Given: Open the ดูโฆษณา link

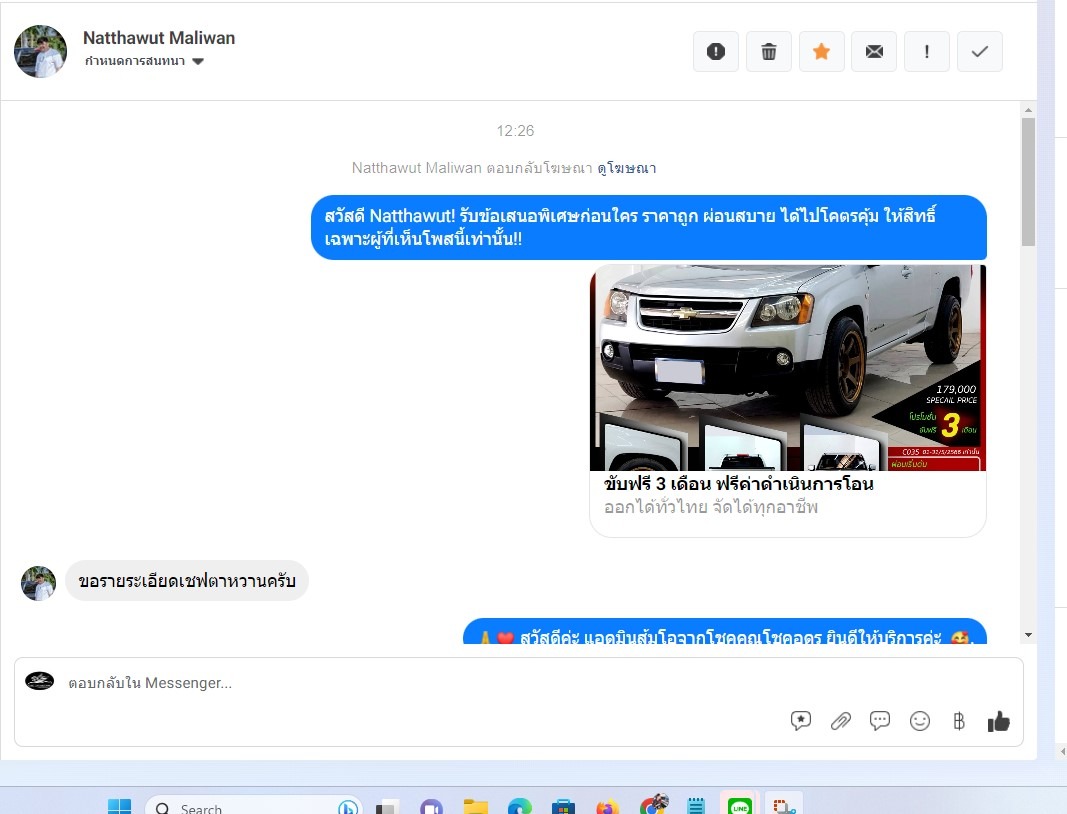Looking at the screenshot, I should (627, 168).
